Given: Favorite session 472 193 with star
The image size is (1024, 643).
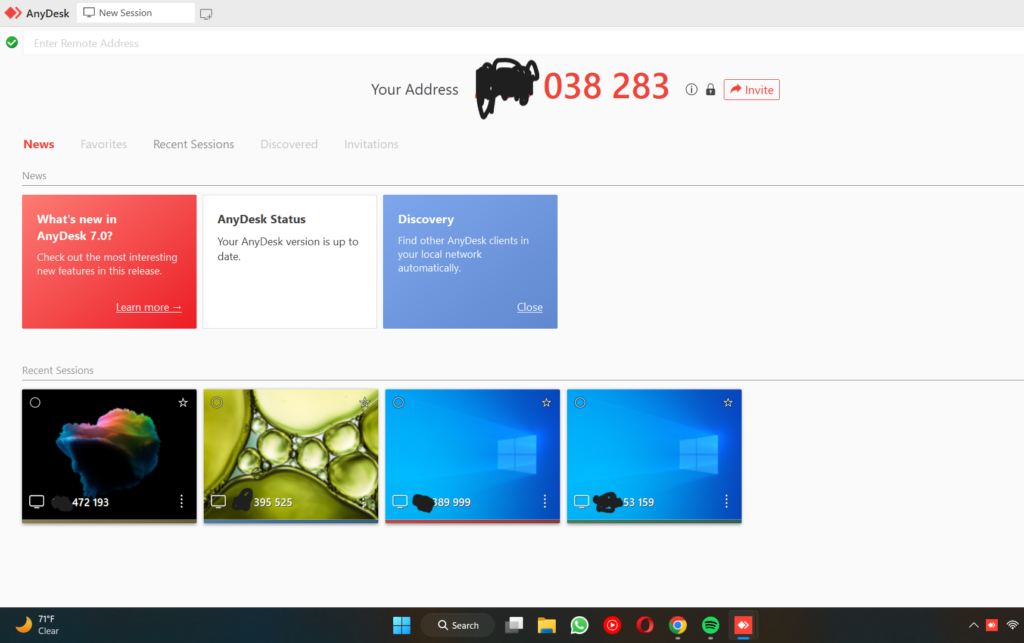Looking at the screenshot, I should tap(183, 403).
